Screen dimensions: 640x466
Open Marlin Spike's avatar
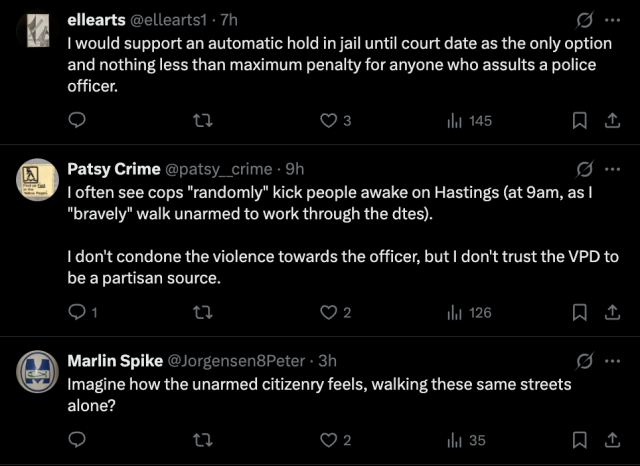[x=37, y=372]
